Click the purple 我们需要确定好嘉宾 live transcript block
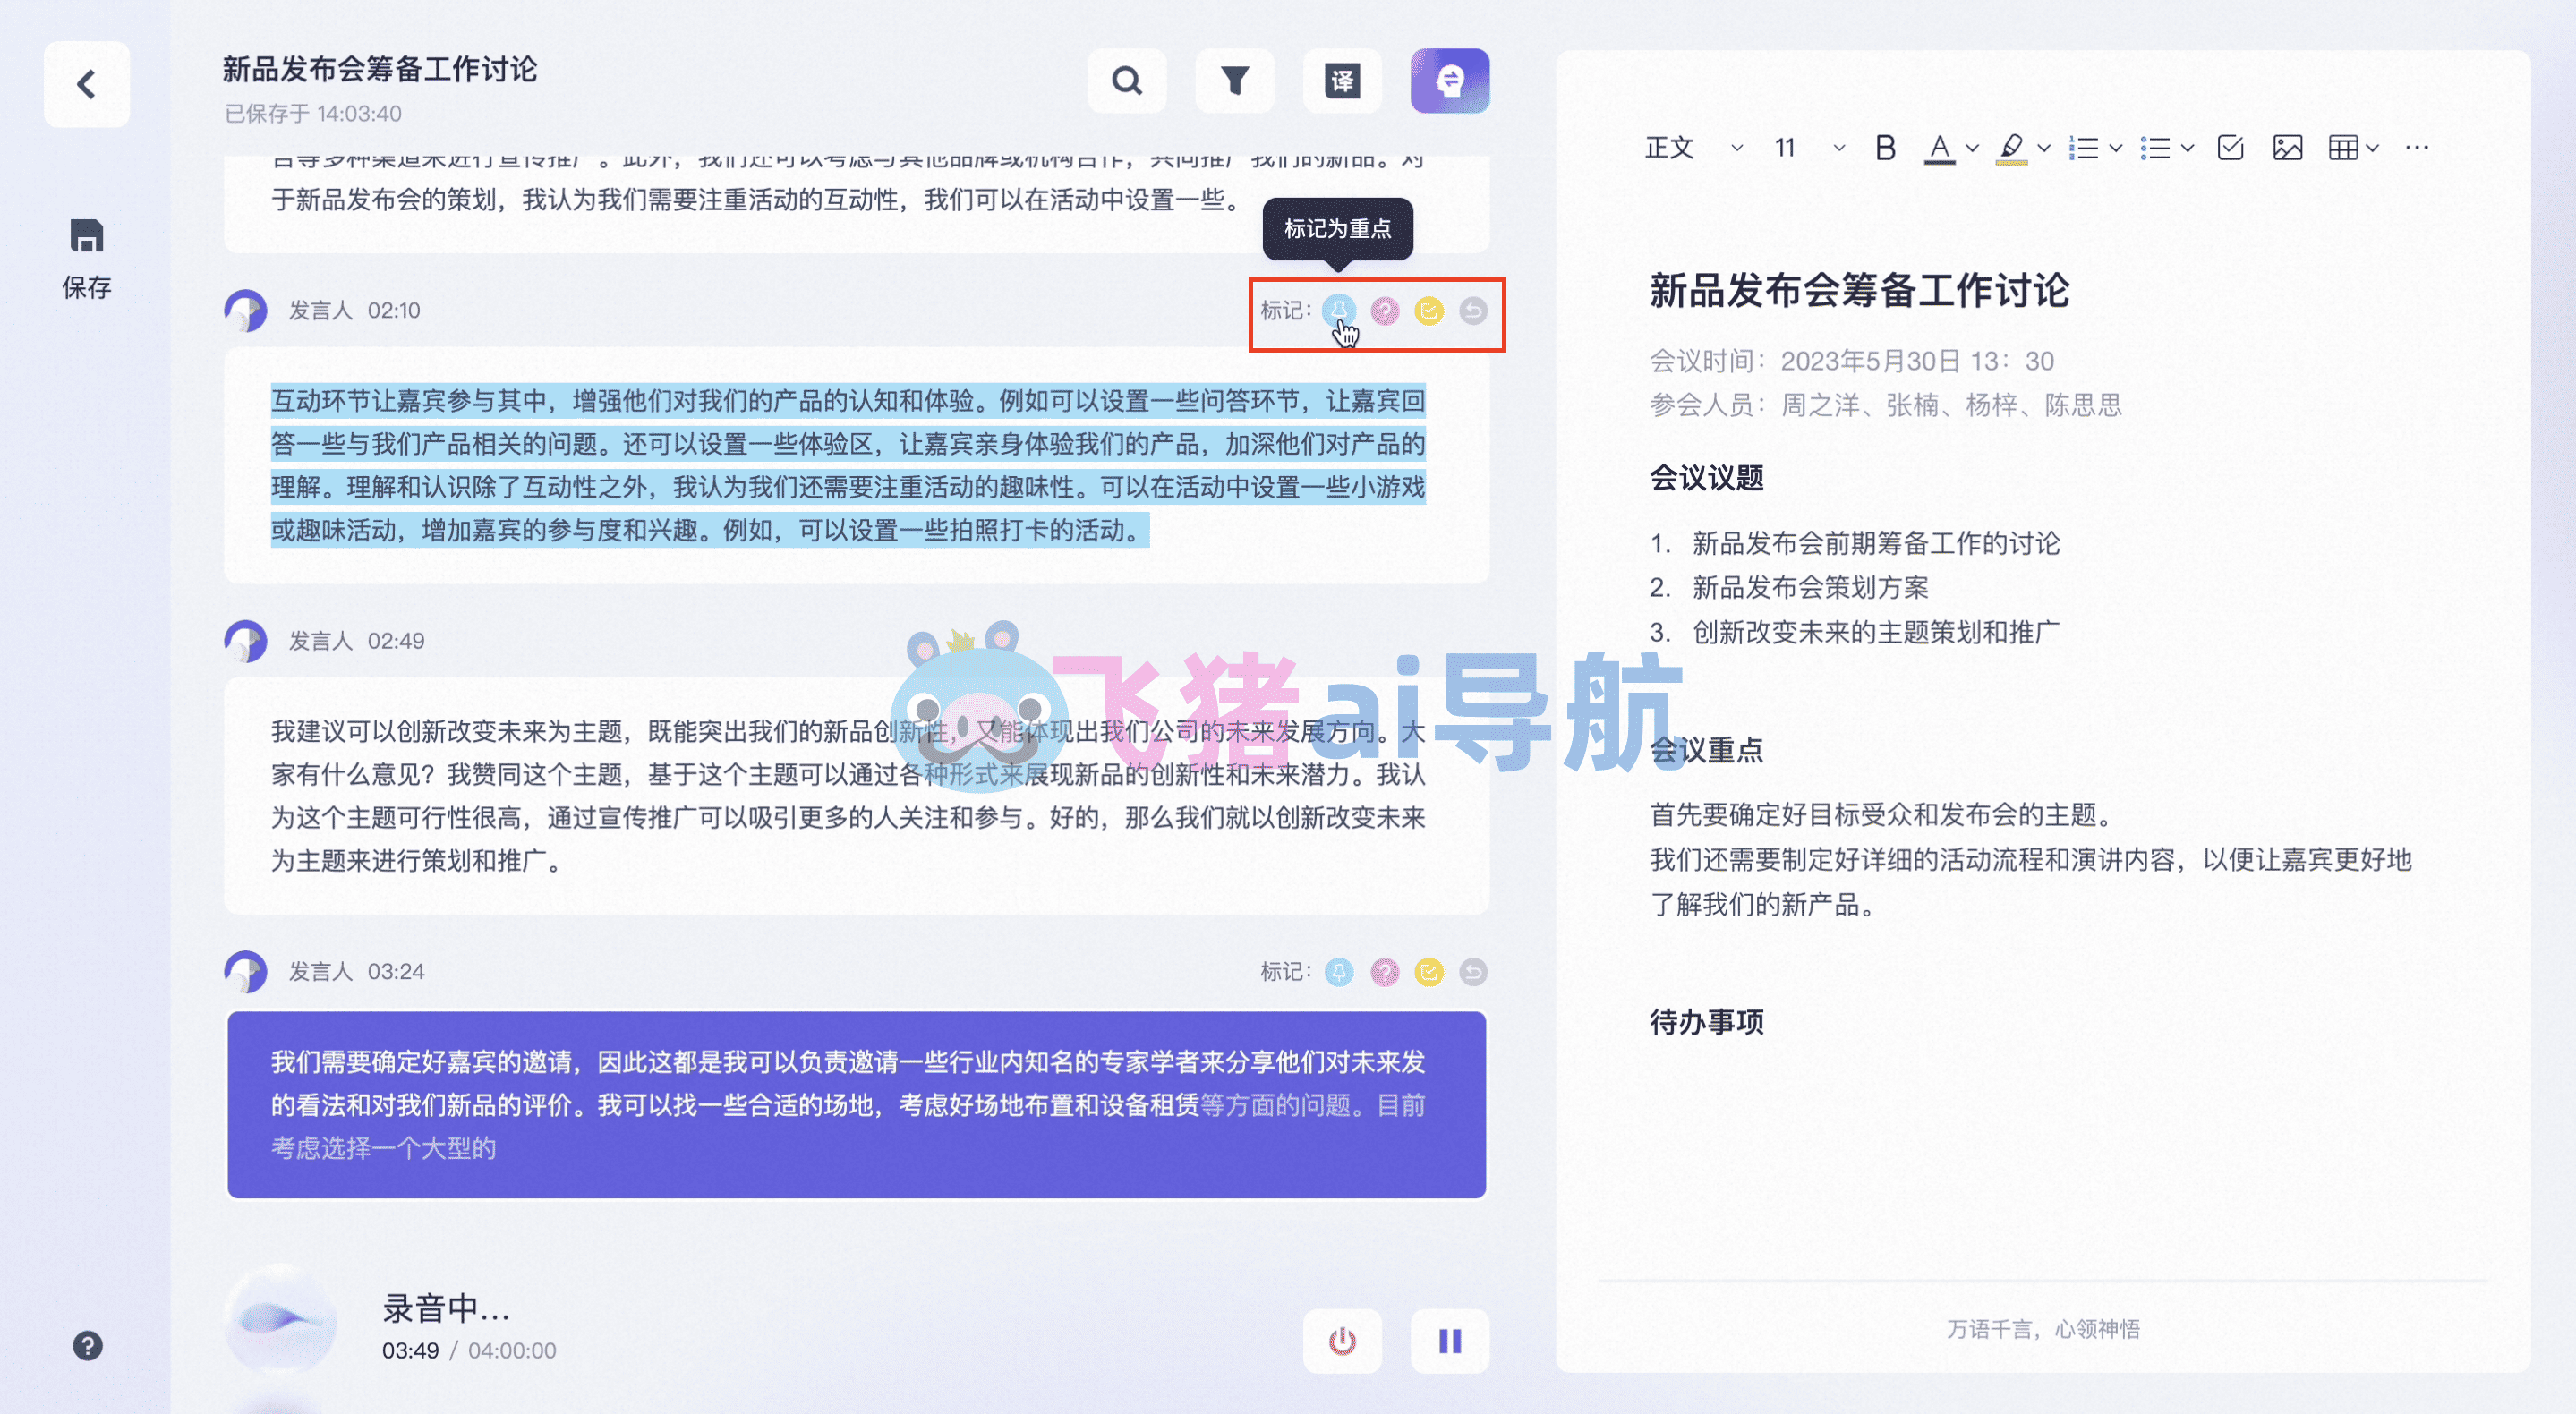The height and width of the screenshot is (1414, 2576). coord(856,1105)
